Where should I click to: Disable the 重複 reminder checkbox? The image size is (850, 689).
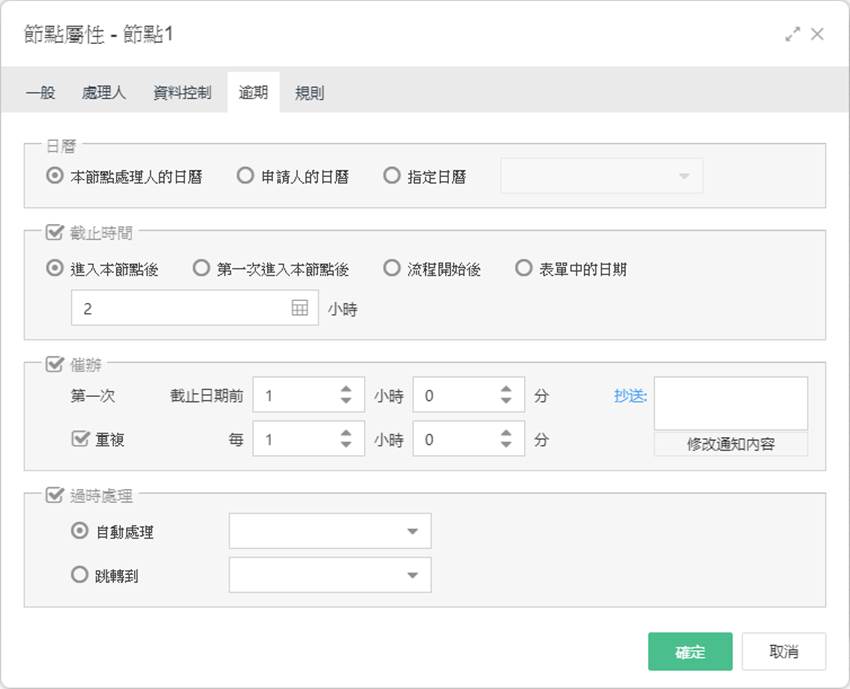[80, 439]
